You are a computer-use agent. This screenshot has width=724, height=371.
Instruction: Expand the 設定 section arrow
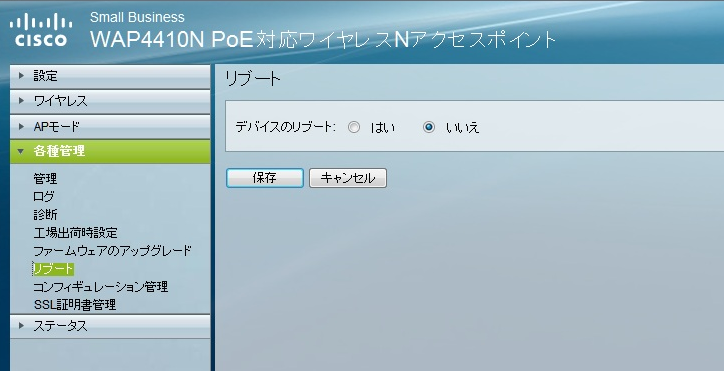tap(21, 76)
